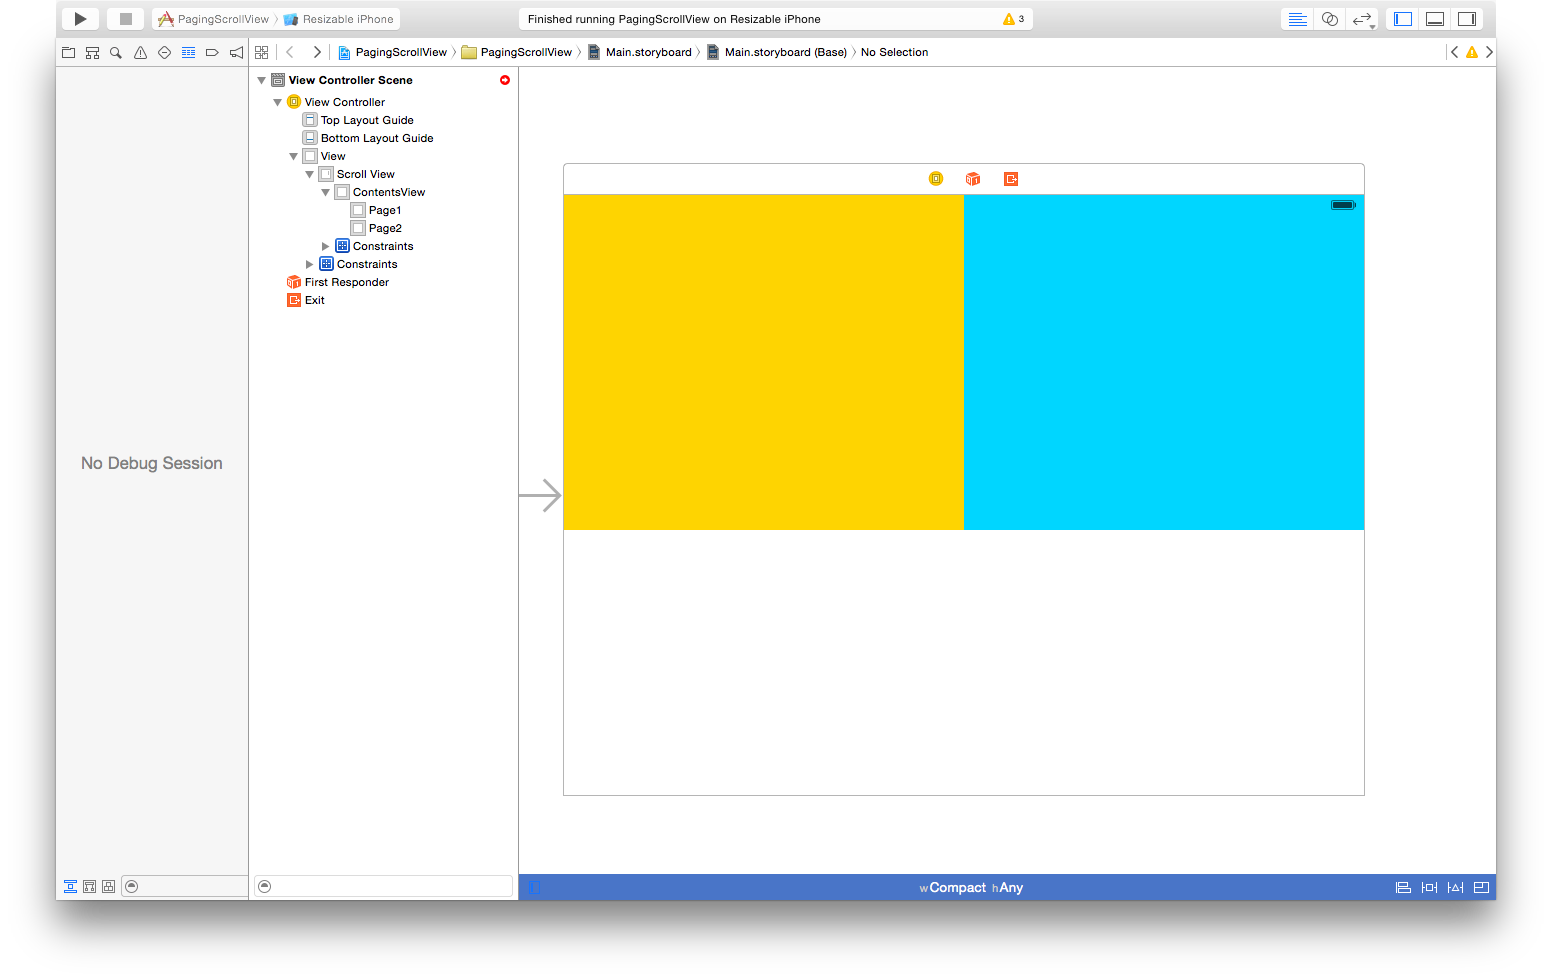Click Exit icon in scene dock
Image resolution: width=1552 pixels, height=980 pixels.
[x=1011, y=179]
